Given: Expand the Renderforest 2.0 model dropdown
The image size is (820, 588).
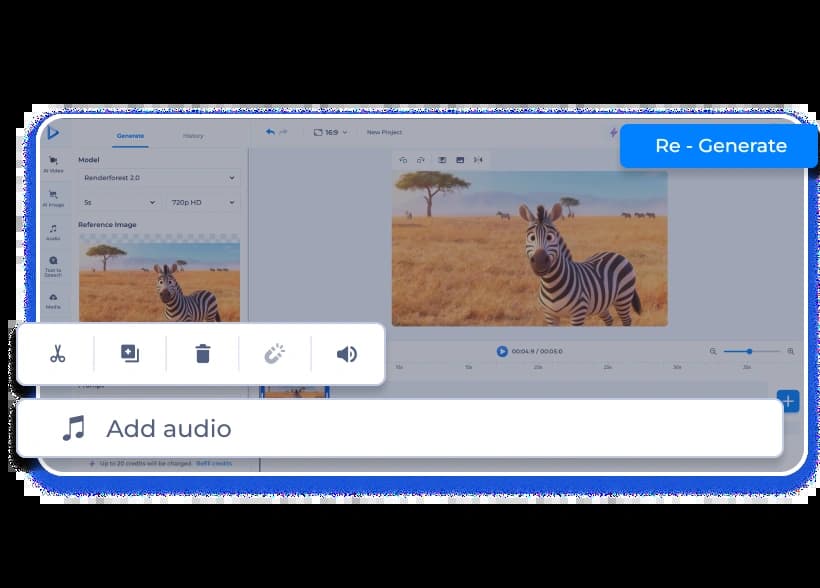Looking at the screenshot, I should point(159,178).
